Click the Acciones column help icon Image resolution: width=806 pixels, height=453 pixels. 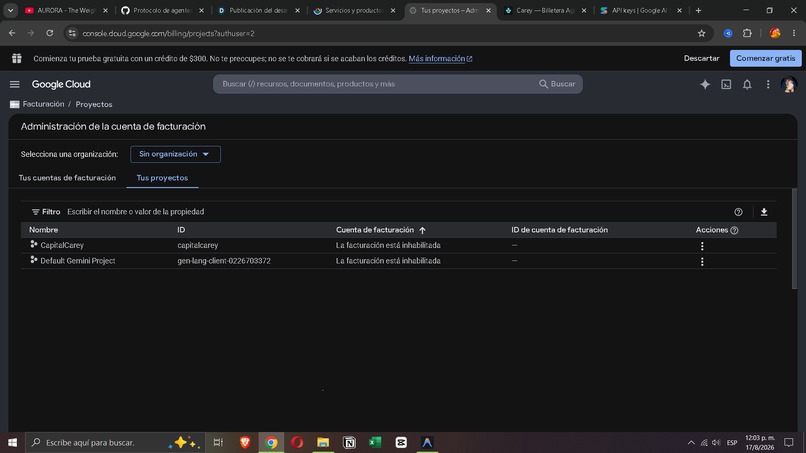pyautogui.click(x=734, y=230)
